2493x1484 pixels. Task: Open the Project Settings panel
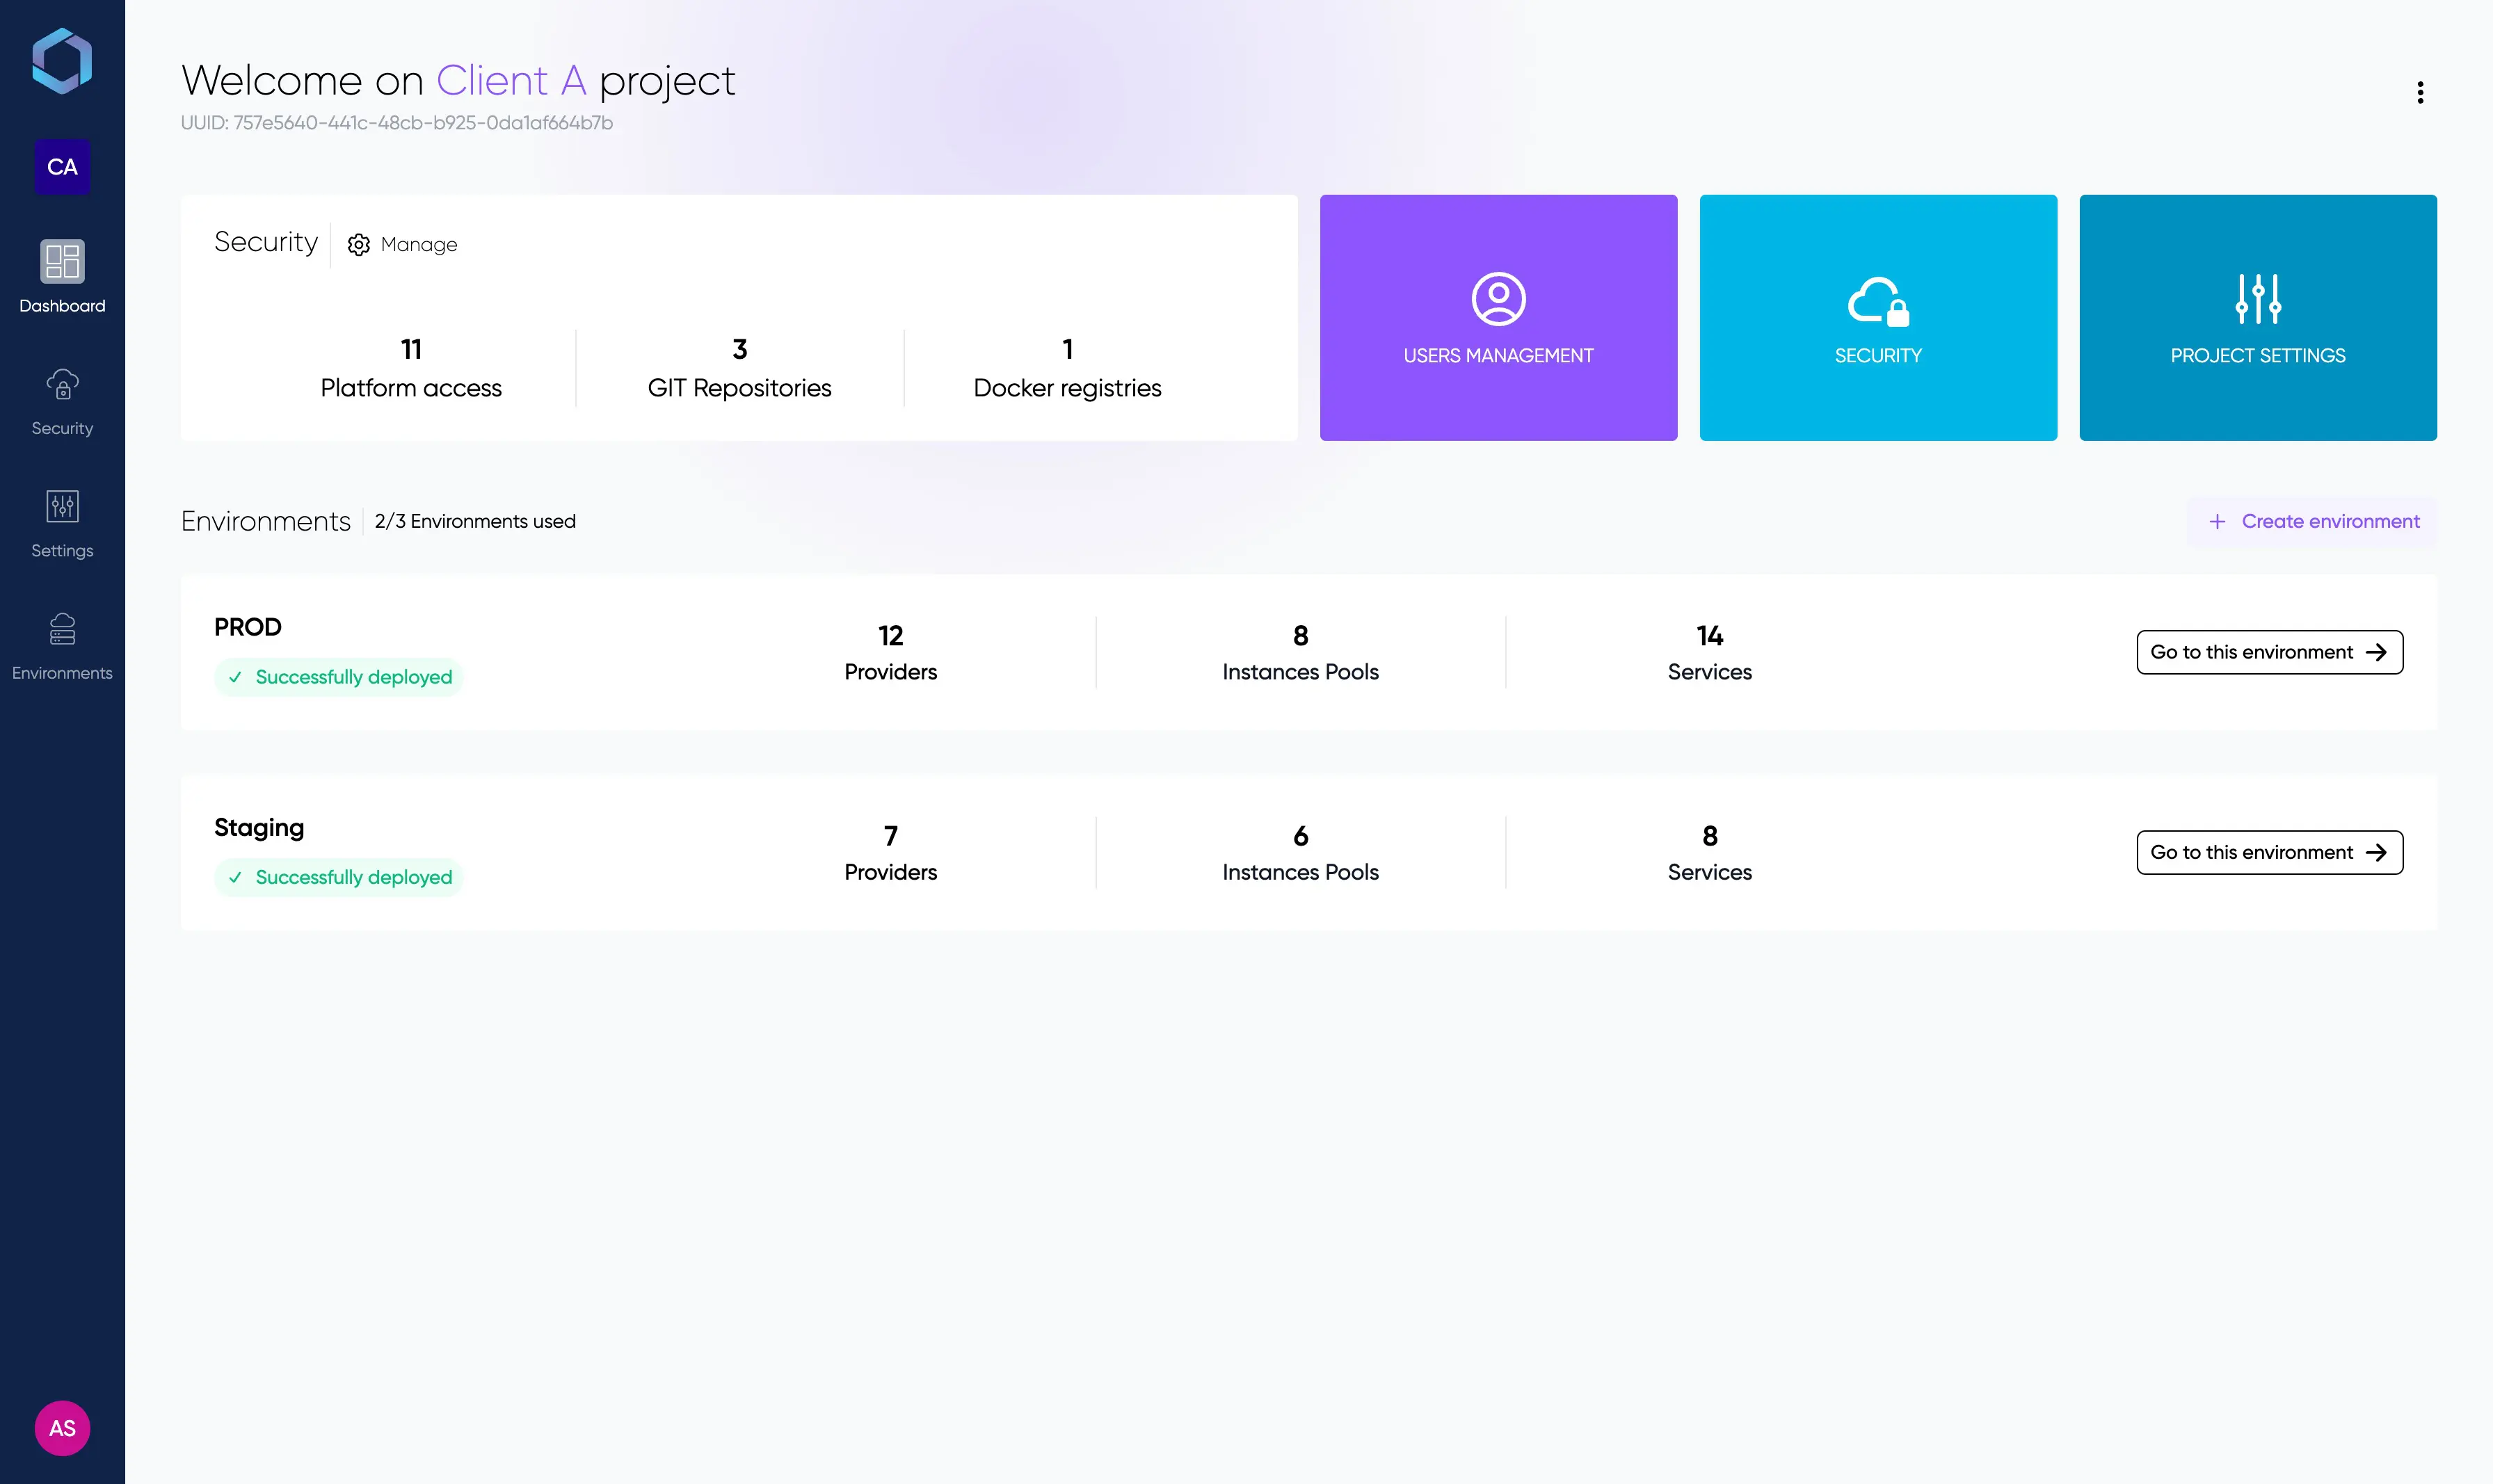click(2257, 318)
